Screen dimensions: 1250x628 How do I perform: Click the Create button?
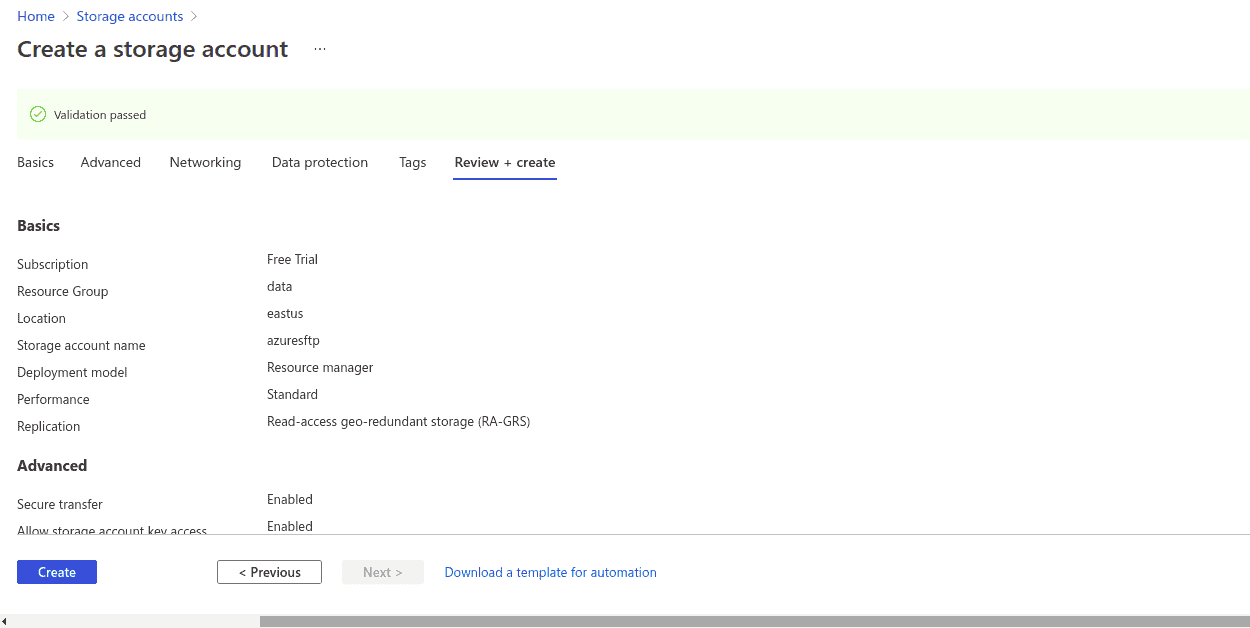click(x=57, y=572)
